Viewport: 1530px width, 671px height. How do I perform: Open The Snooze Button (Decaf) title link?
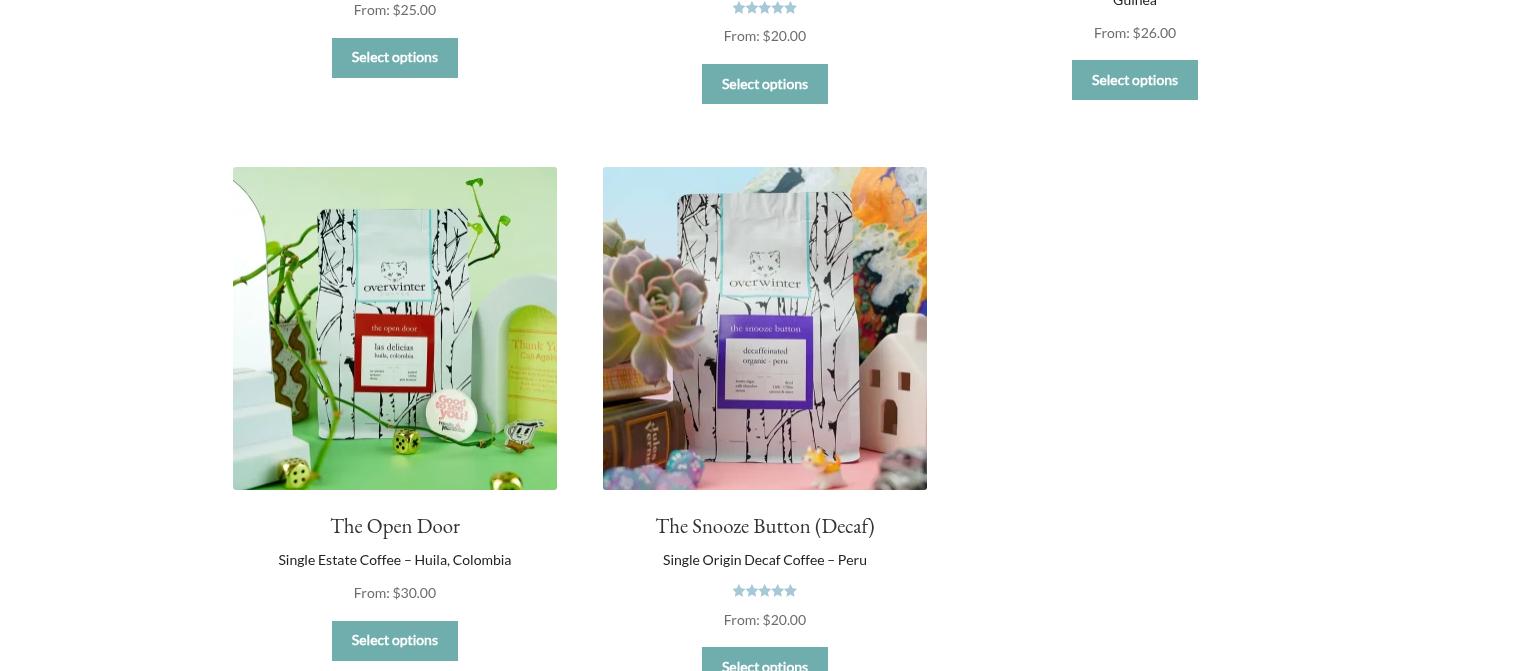(765, 526)
